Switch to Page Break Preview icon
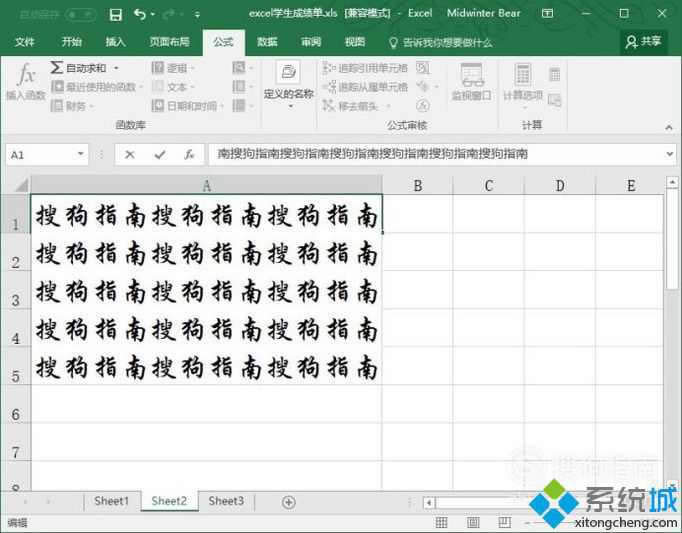This screenshot has height=533, width=682. (x=505, y=522)
